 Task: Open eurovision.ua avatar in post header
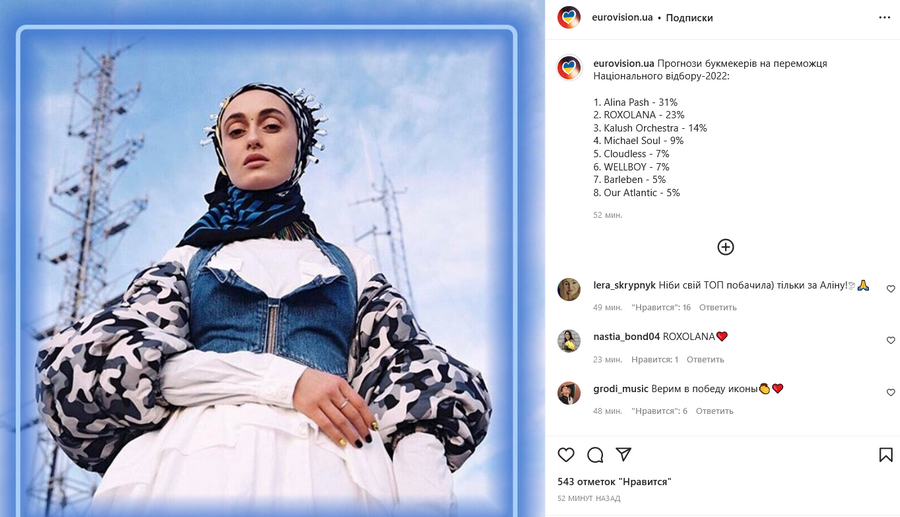point(569,17)
